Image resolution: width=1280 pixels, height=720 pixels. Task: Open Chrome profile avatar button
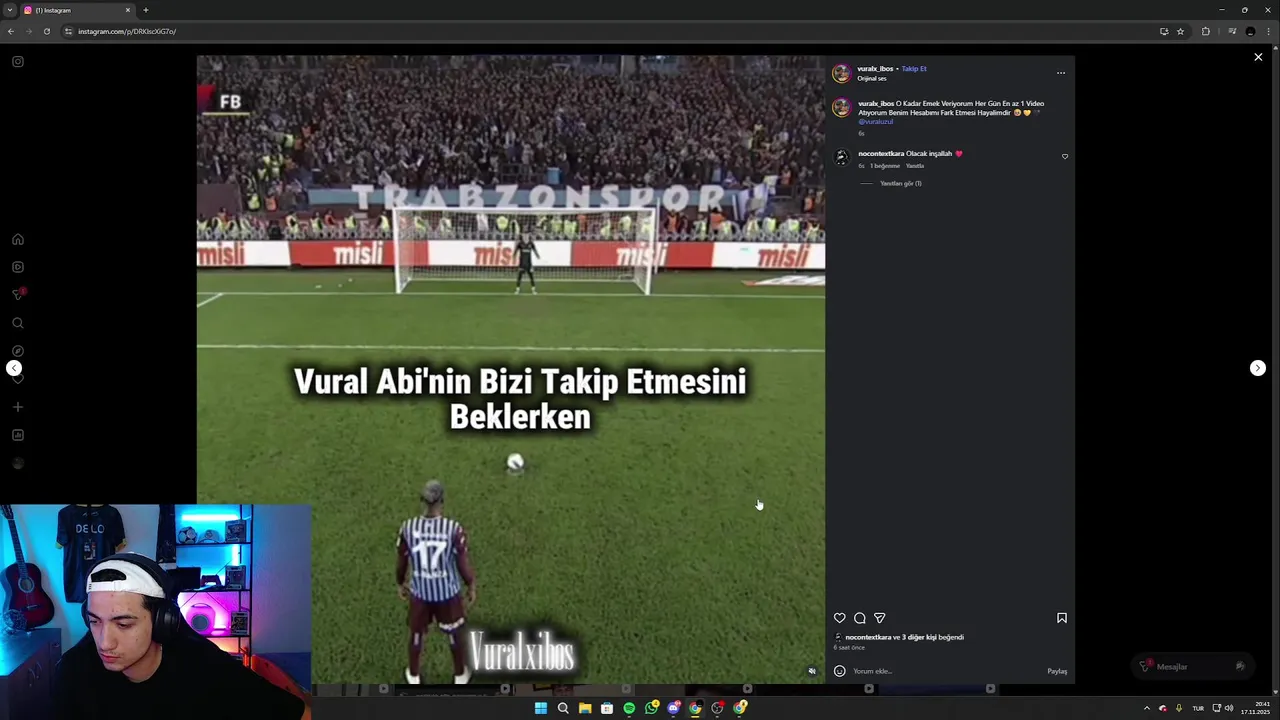click(x=1250, y=31)
